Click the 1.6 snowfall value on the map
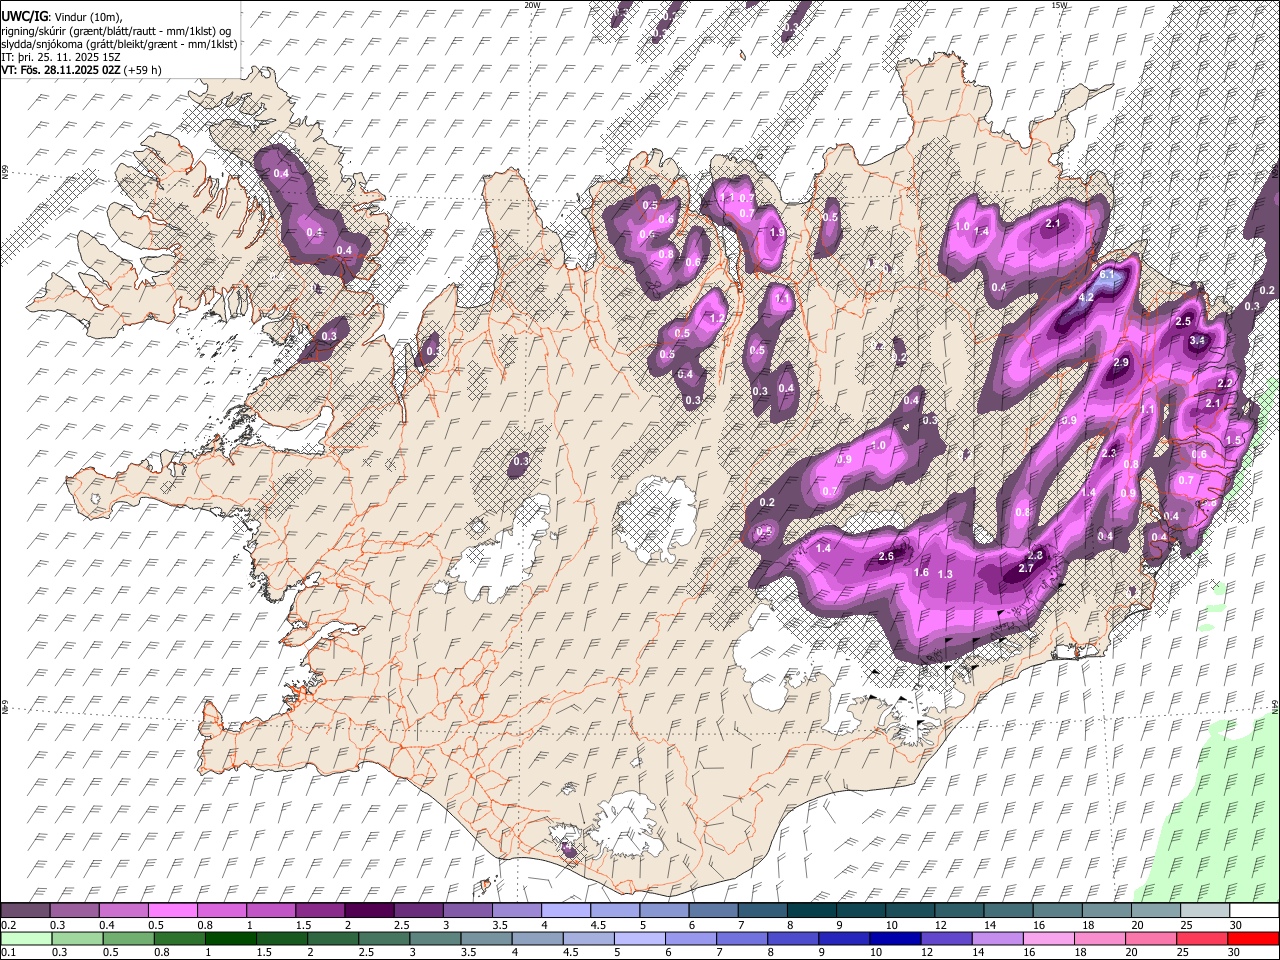 click(922, 572)
